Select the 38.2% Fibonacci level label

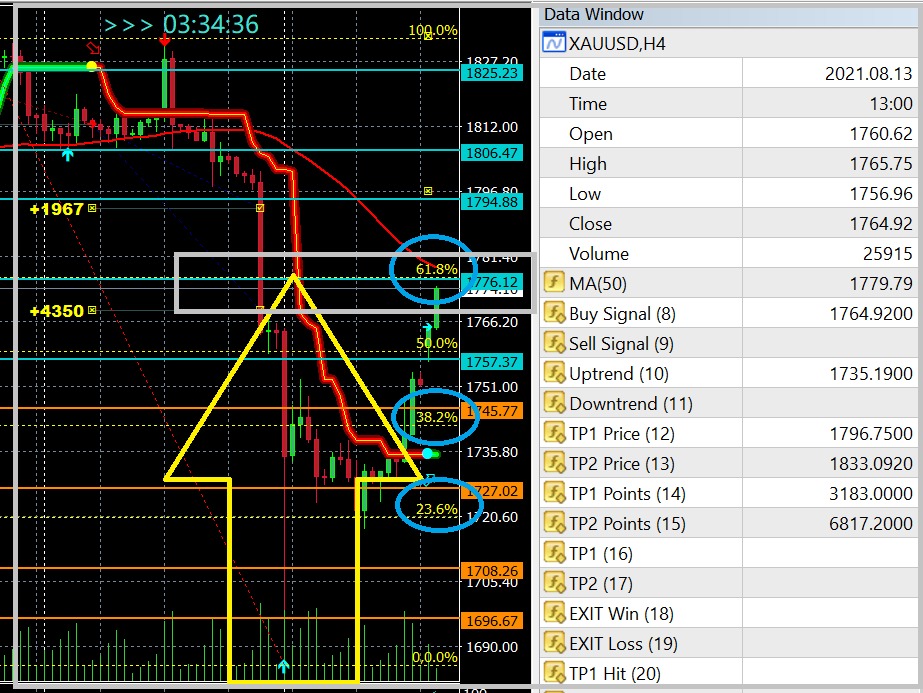(x=437, y=417)
